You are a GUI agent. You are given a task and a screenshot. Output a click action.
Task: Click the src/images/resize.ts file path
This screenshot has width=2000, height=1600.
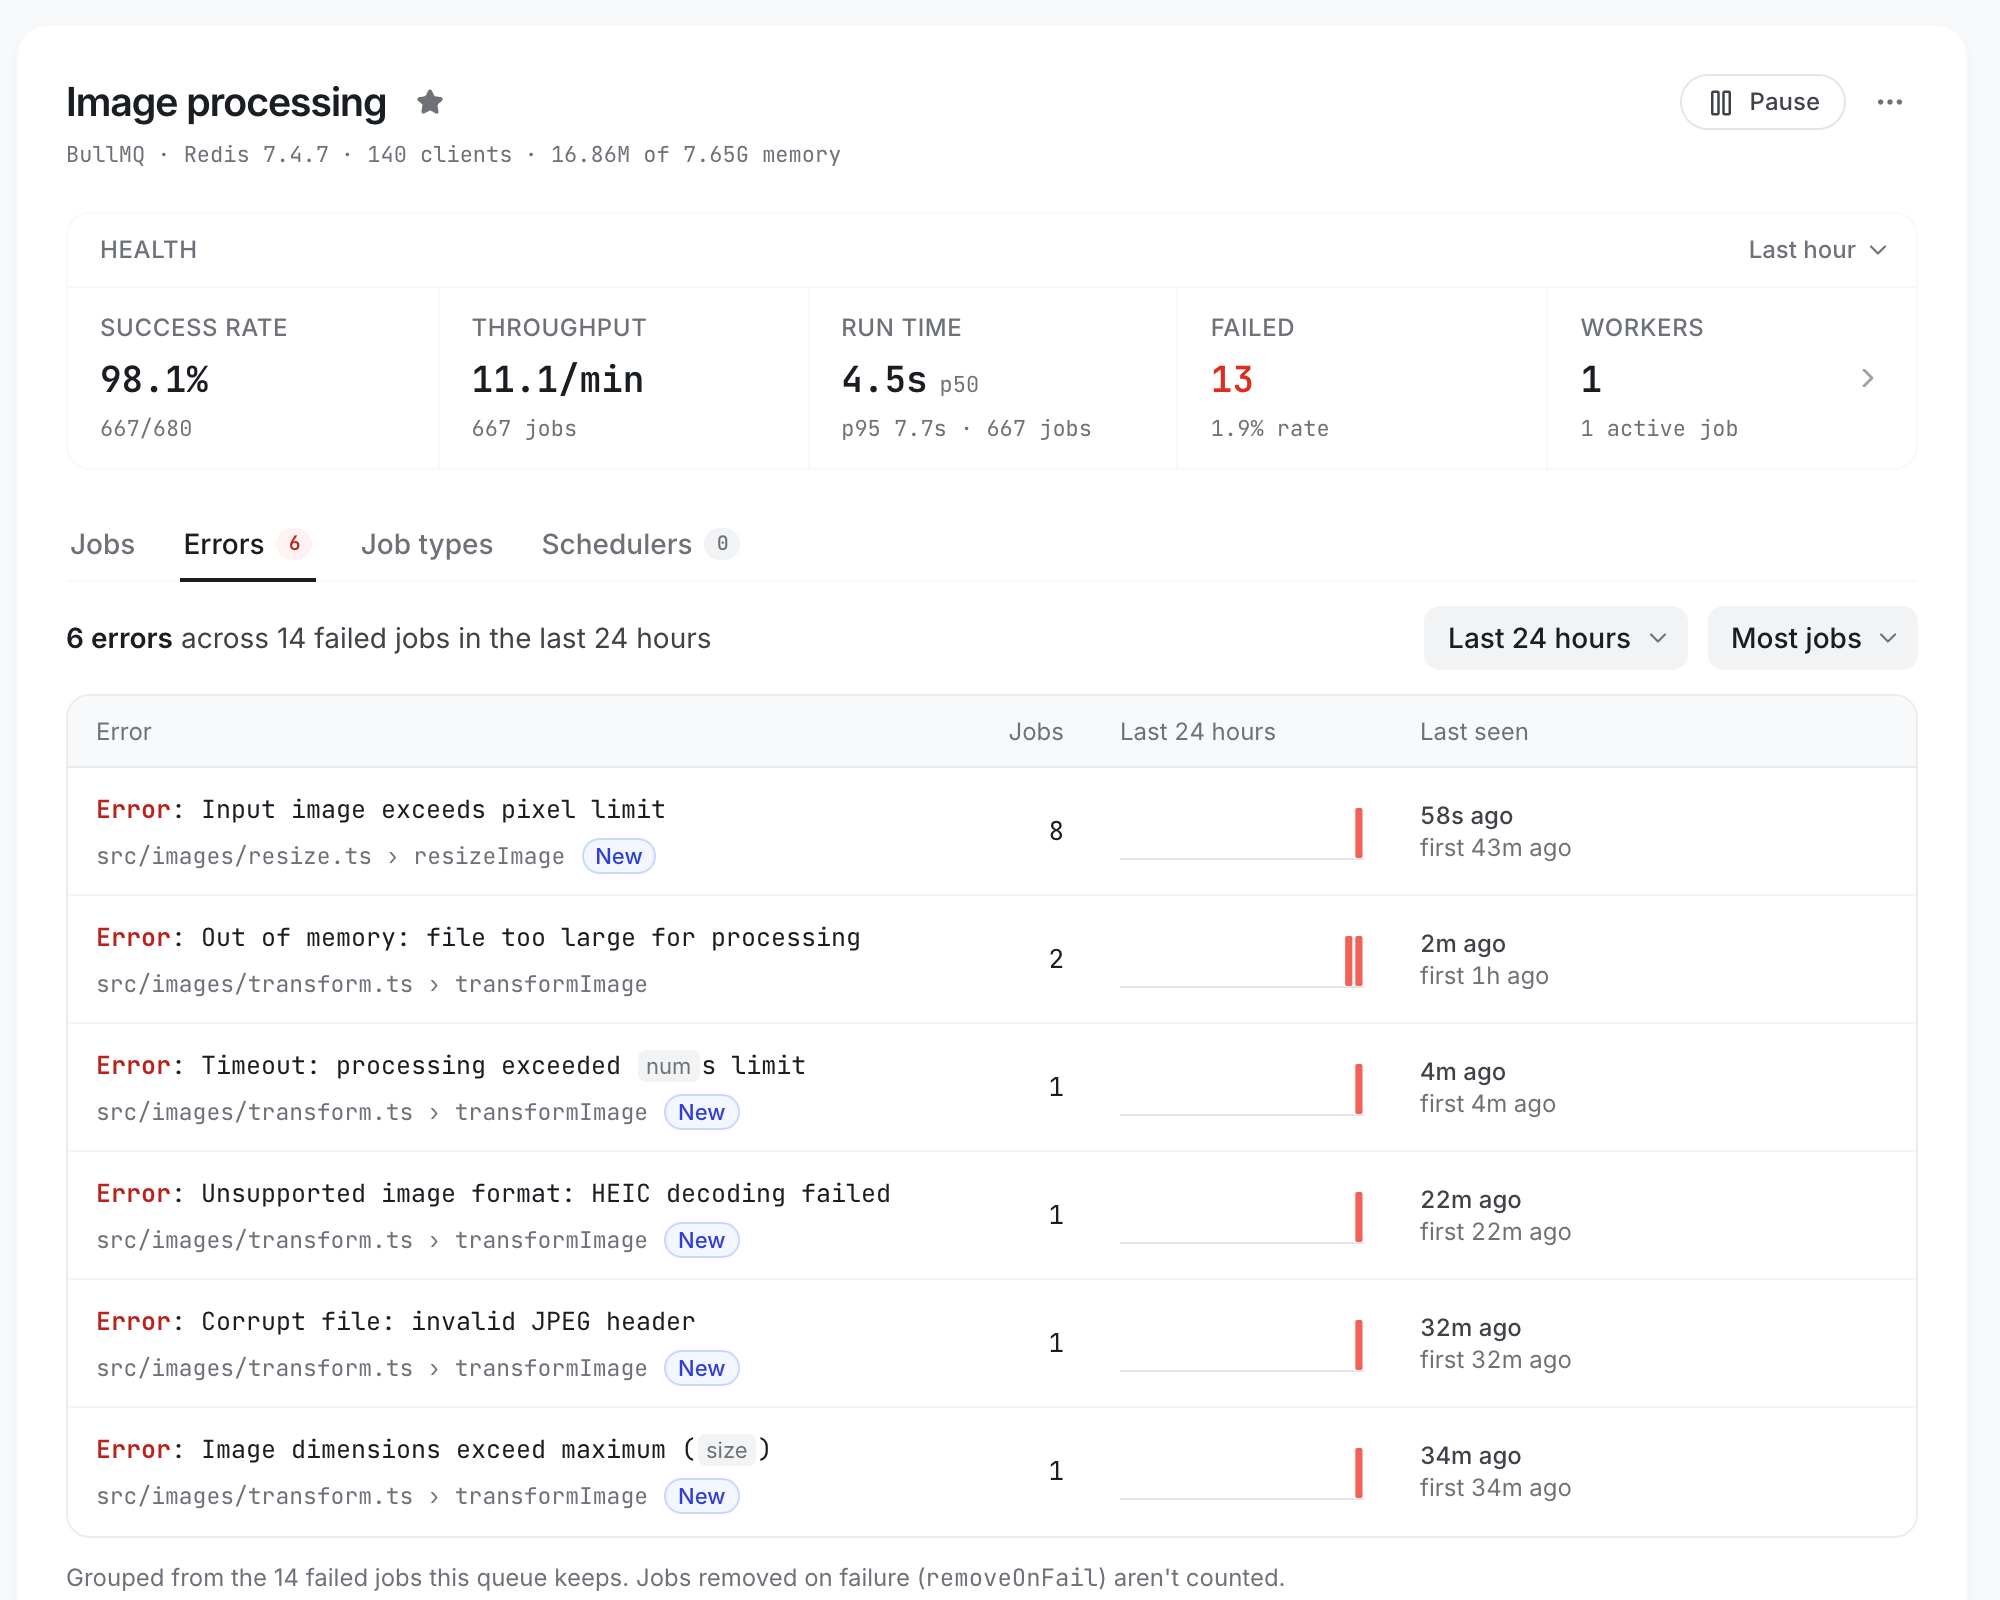[234, 857]
